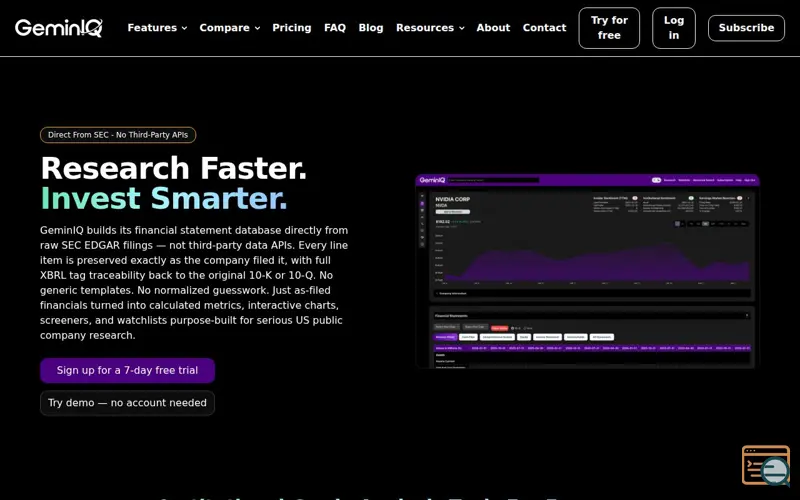Navigate to the Contact page
The width and height of the screenshot is (800, 500).
point(544,28)
